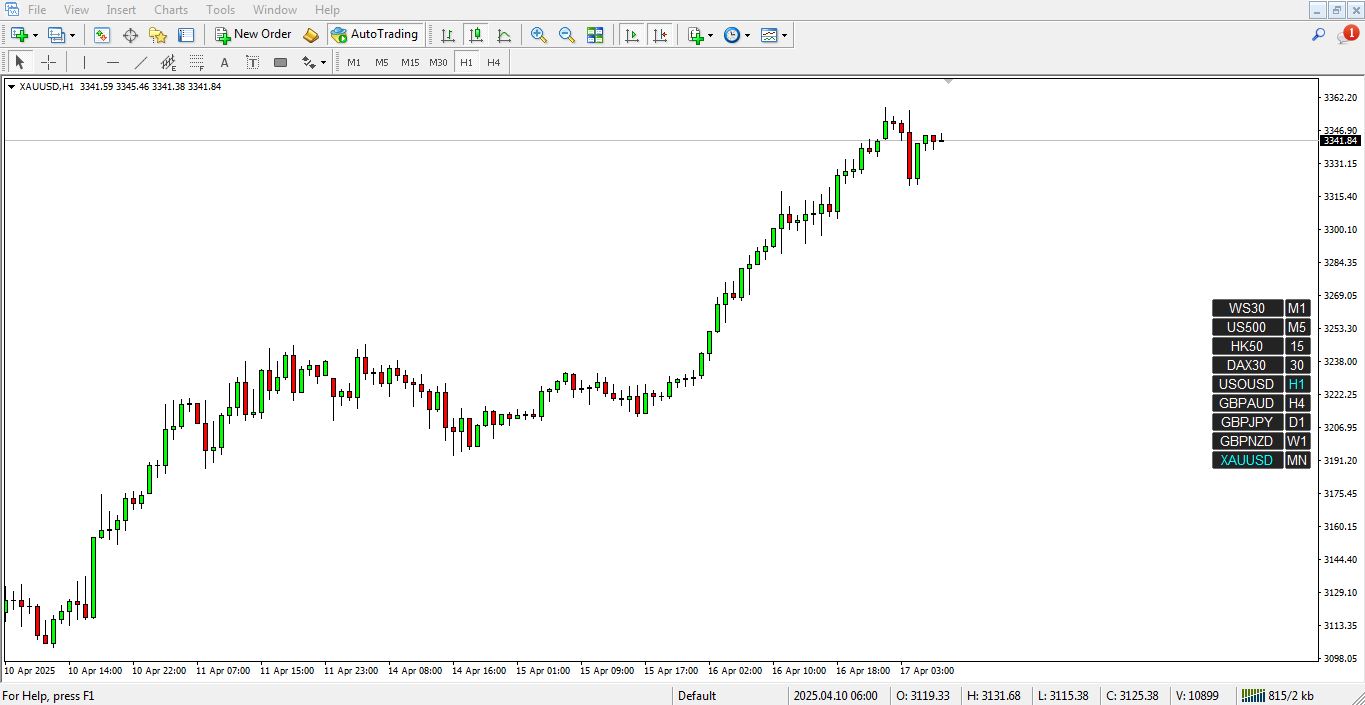Click the Default profile in the status bar

(x=697, y=696)
